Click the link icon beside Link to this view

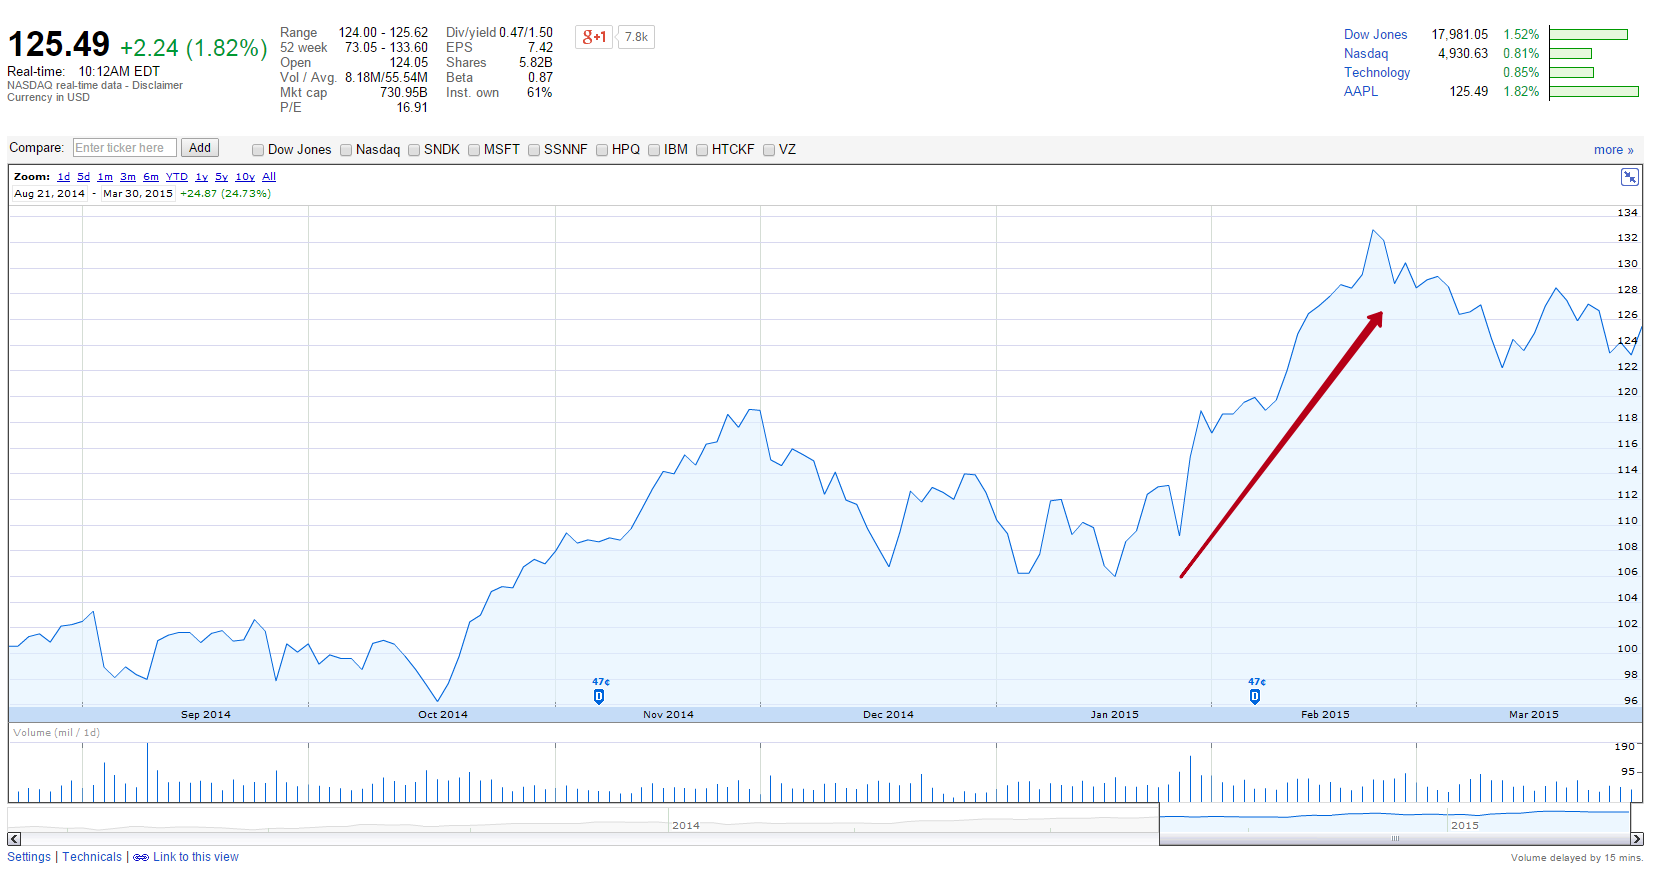[x=141, y=858]
